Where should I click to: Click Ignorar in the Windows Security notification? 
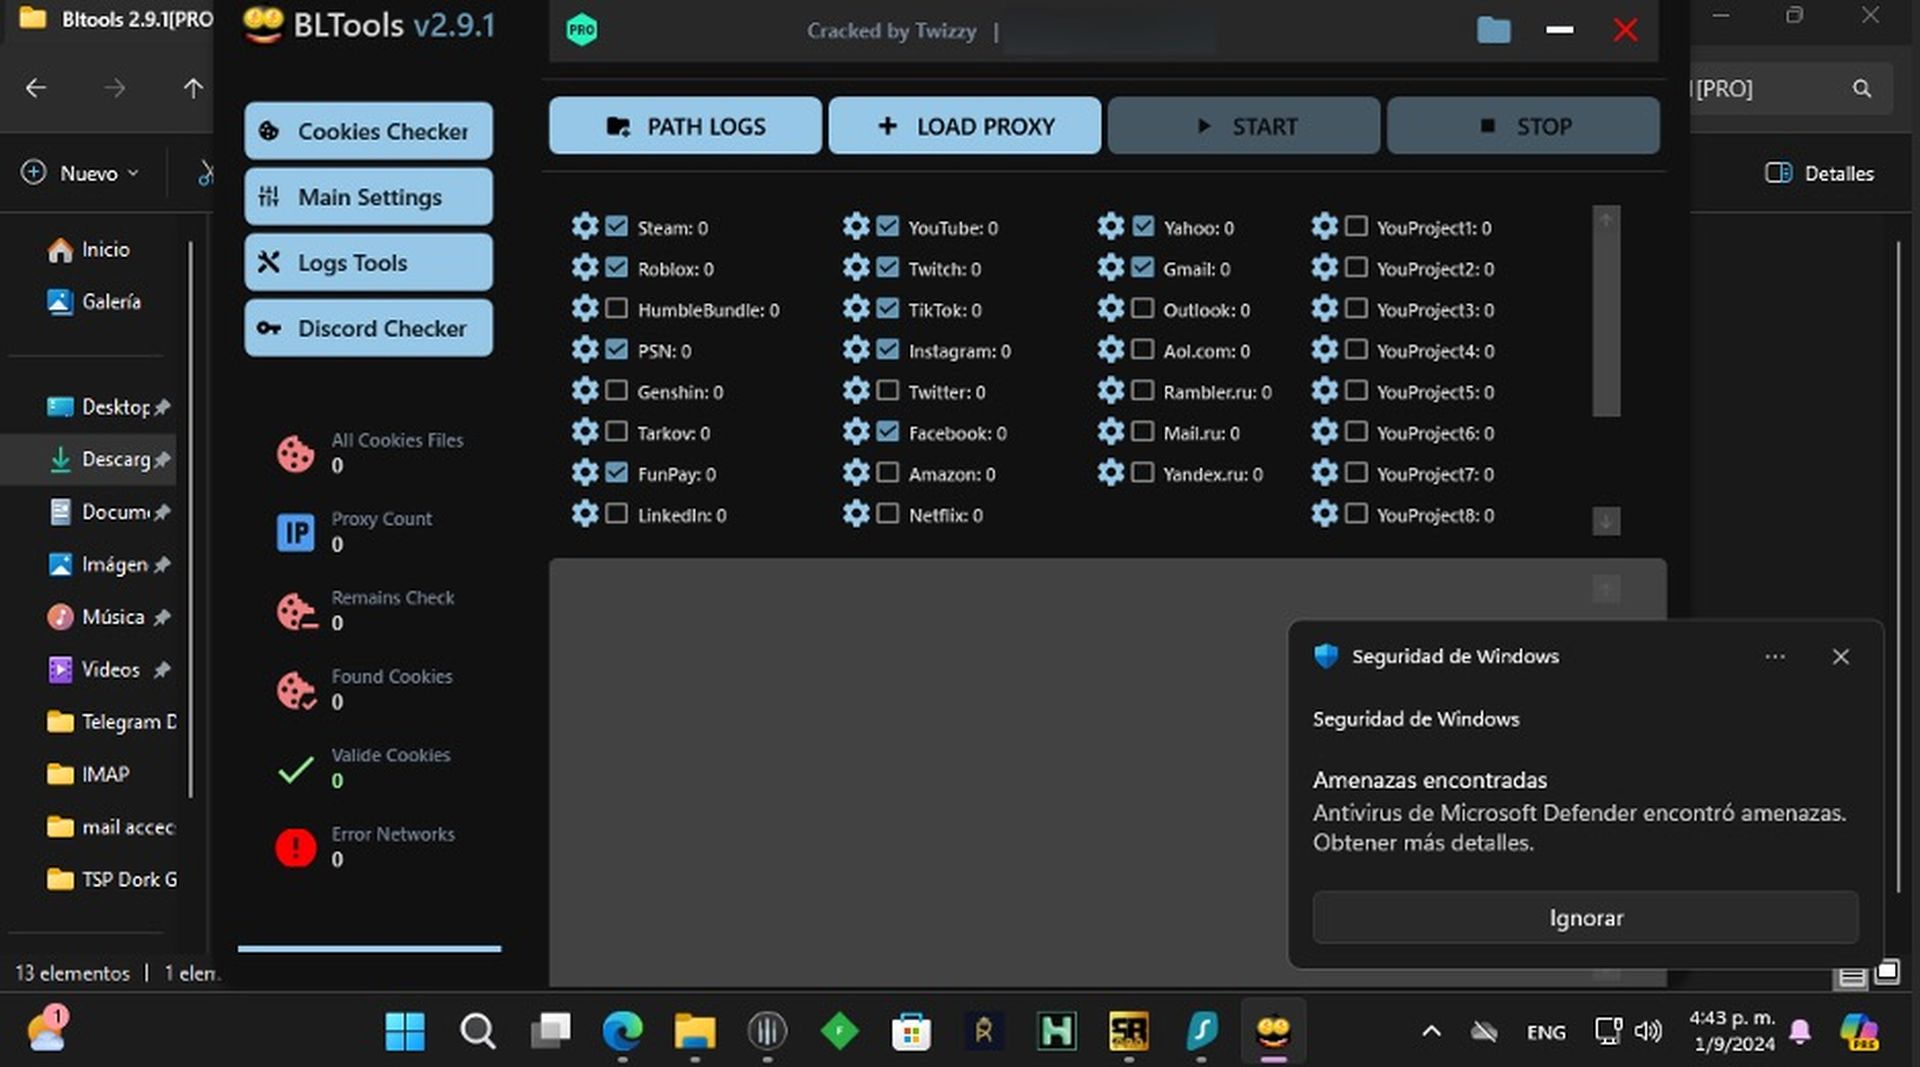pyautogui.click(x=1586, y=917)
